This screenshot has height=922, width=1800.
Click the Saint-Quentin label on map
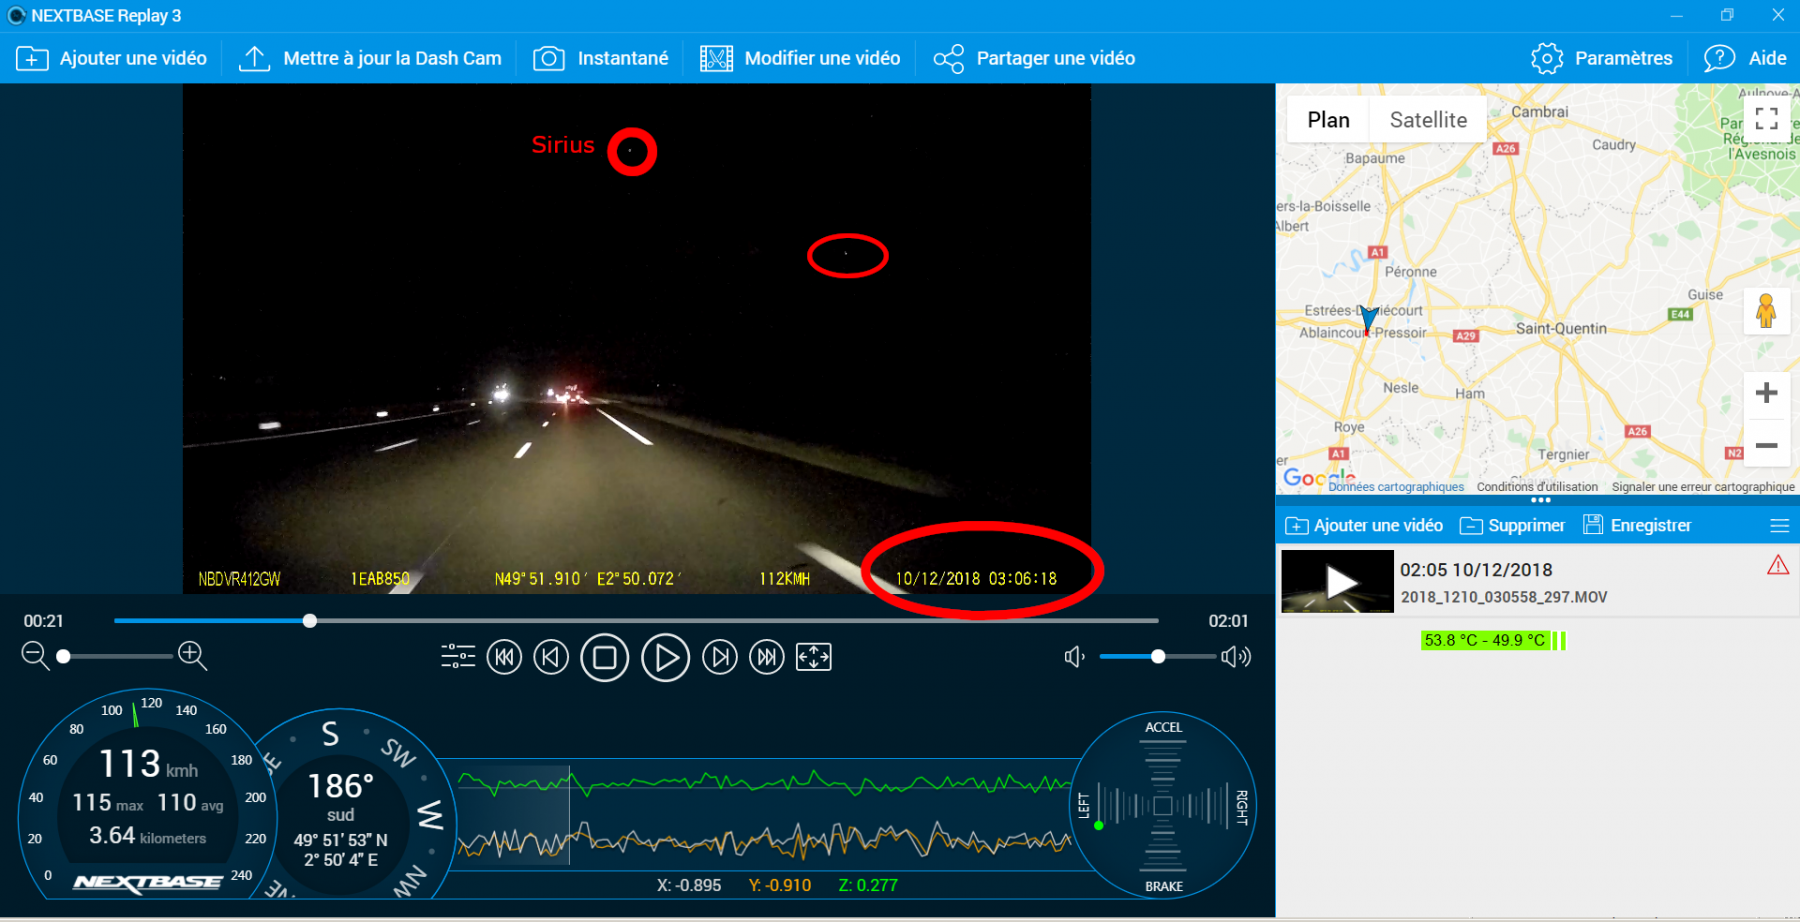tap(1561, 329)
